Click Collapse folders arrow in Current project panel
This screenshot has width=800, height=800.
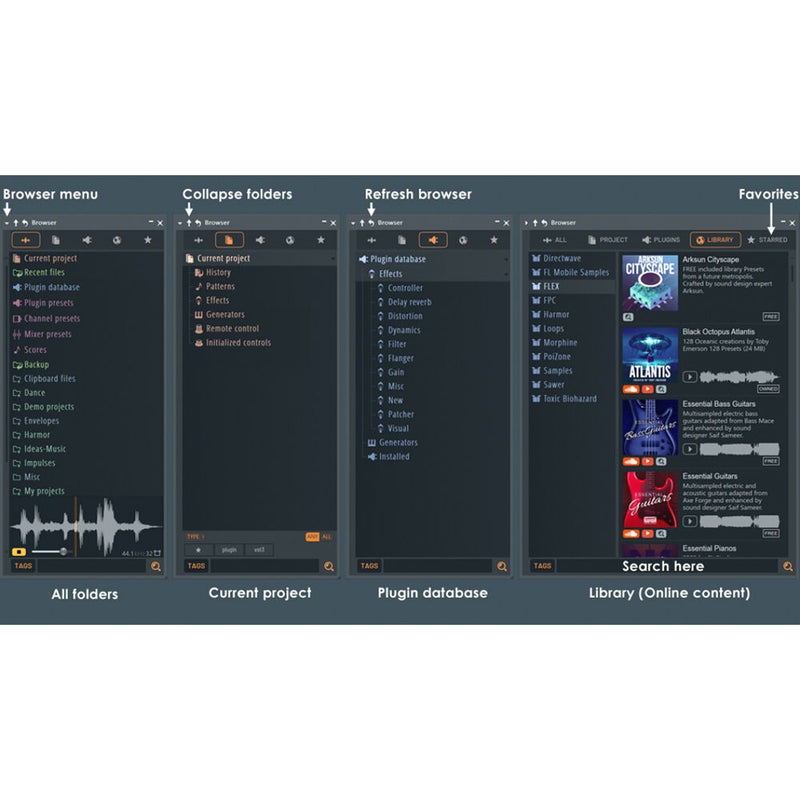pyautogui.click(x=189, y=223)
